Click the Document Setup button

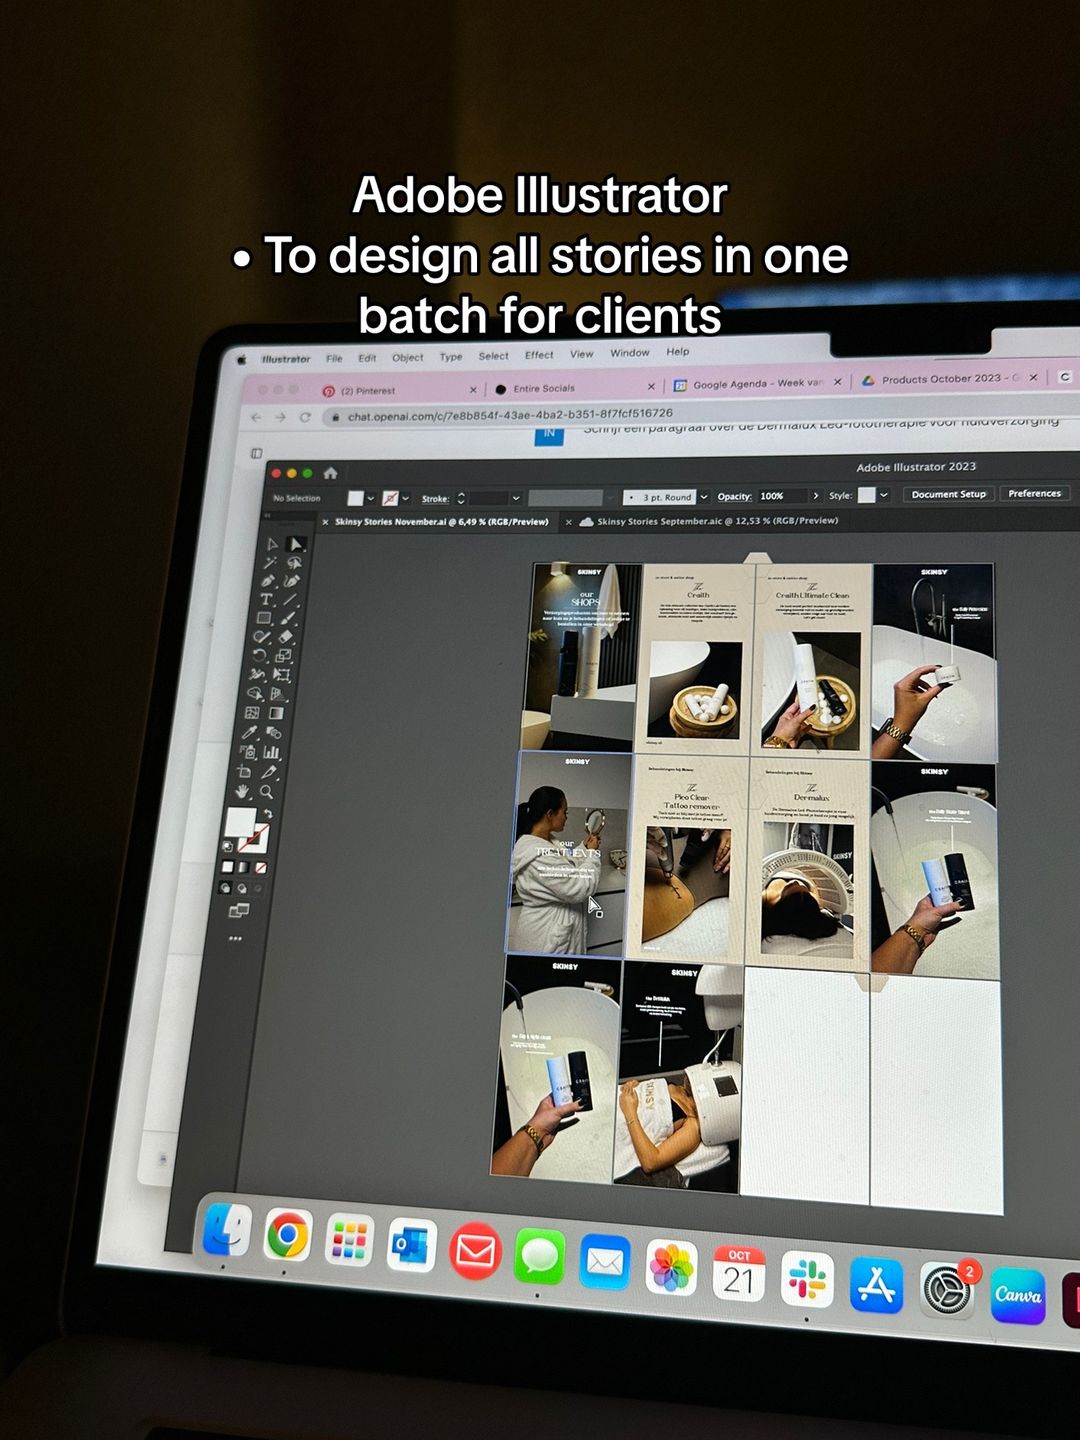click(948, 494)
